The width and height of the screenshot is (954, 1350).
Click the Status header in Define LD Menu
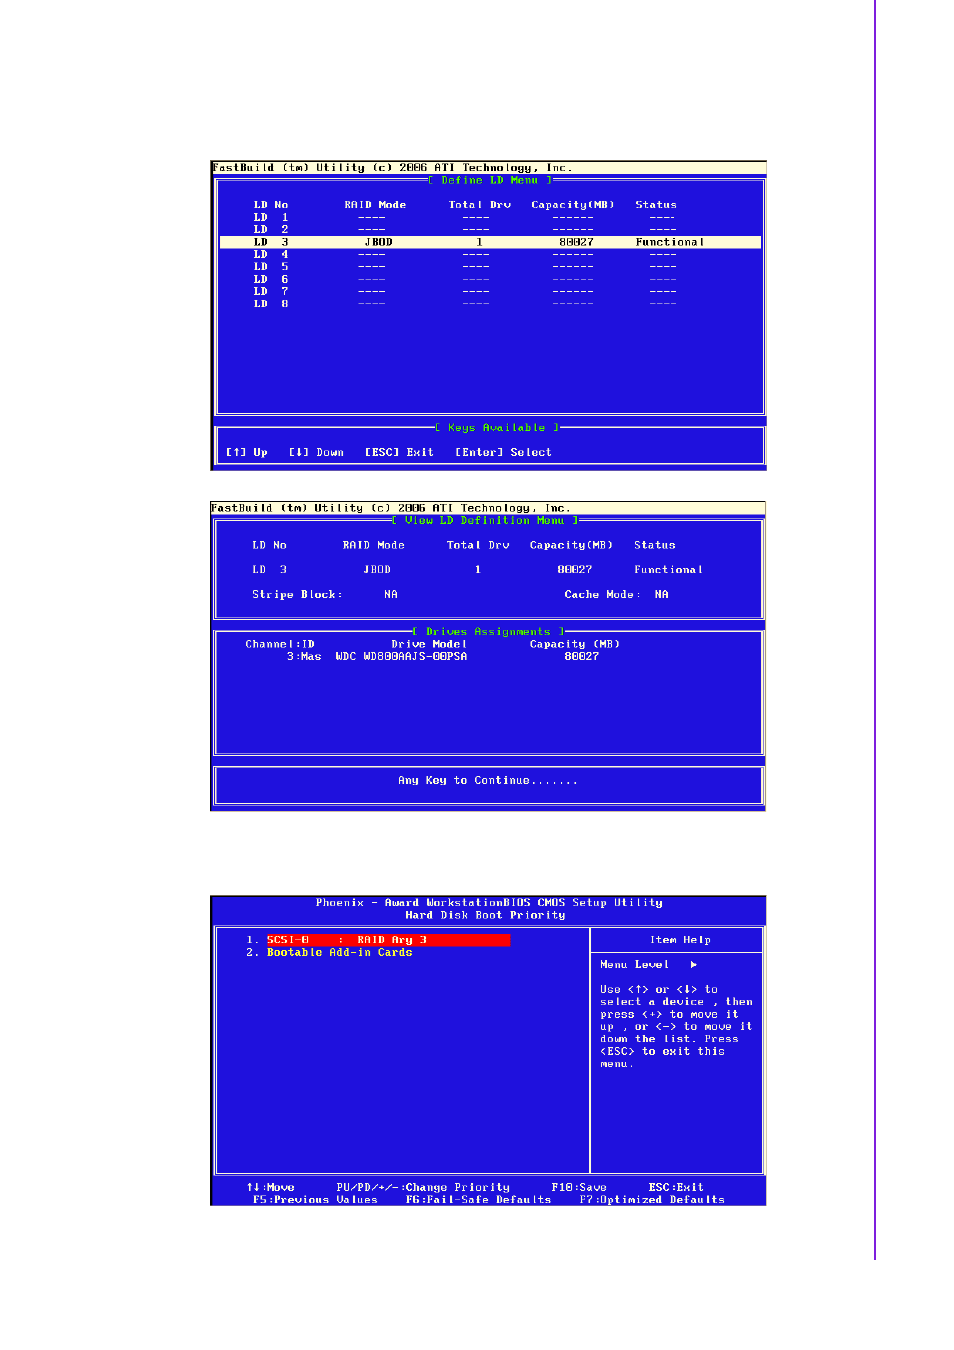tap(656, 205)
